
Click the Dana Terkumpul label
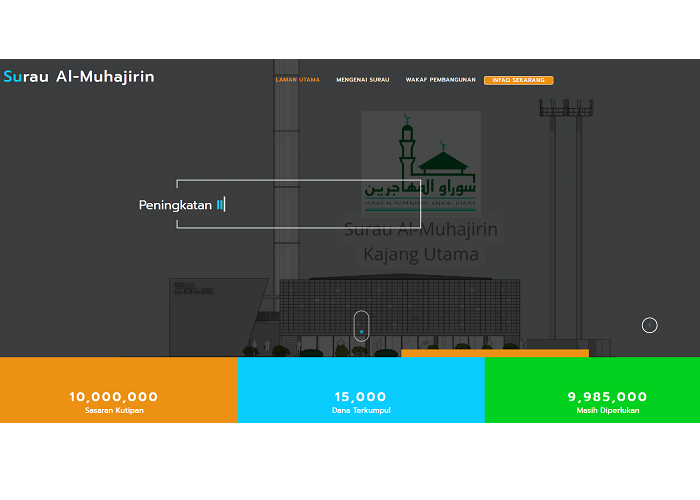point(360,411)
